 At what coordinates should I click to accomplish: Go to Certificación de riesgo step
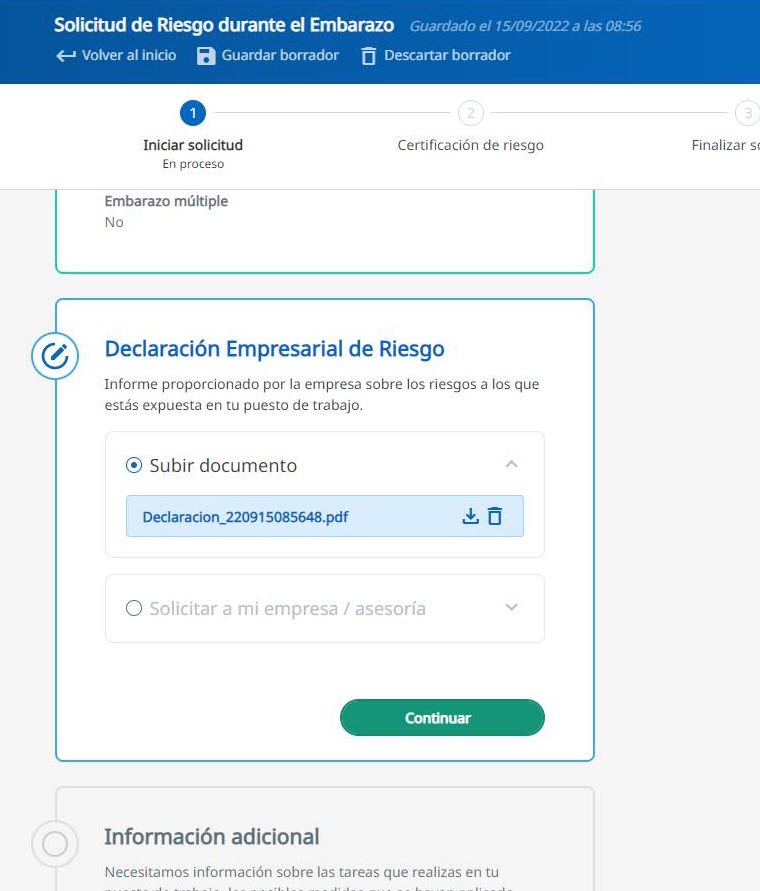tap(470, 145)
